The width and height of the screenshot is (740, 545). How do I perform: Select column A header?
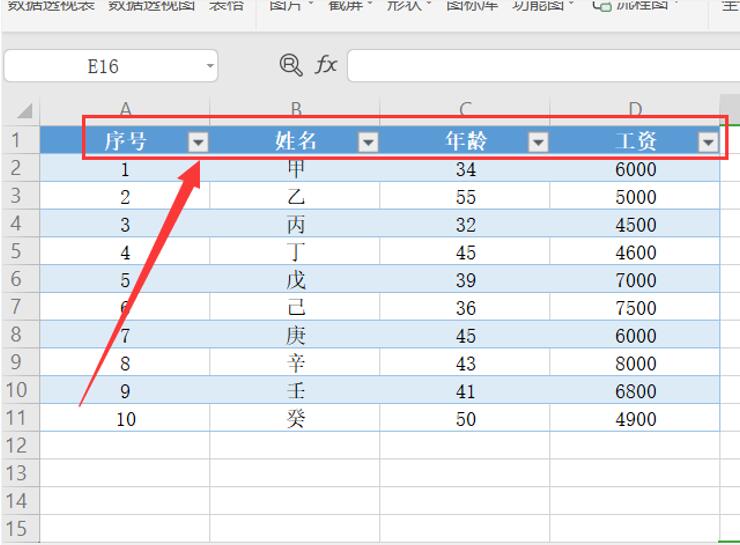tap(125, 110)
